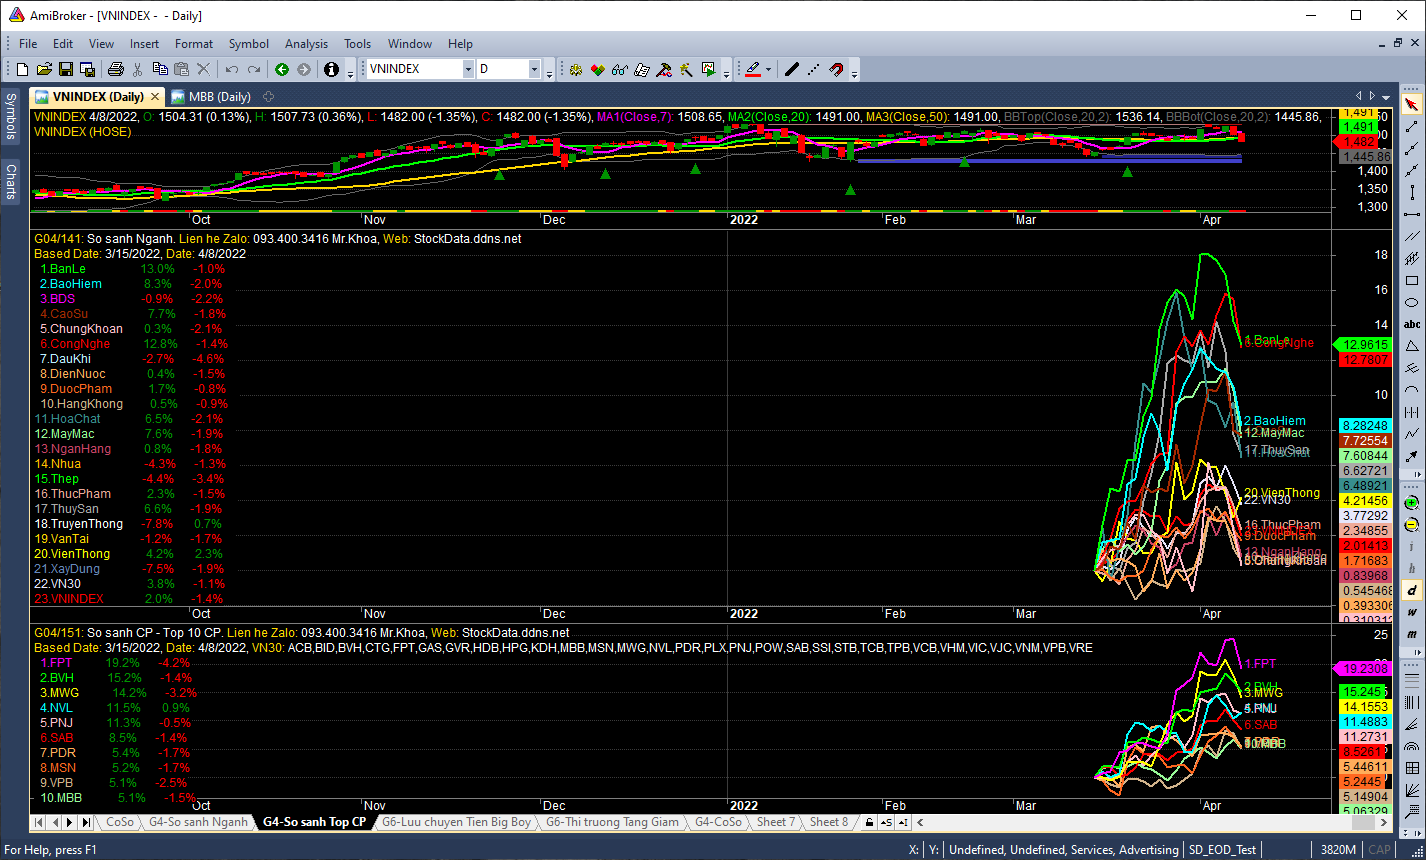Click '1.FPT' row in top stocks list
This screenshot has height=860, width=1426.
pos(115,663)
